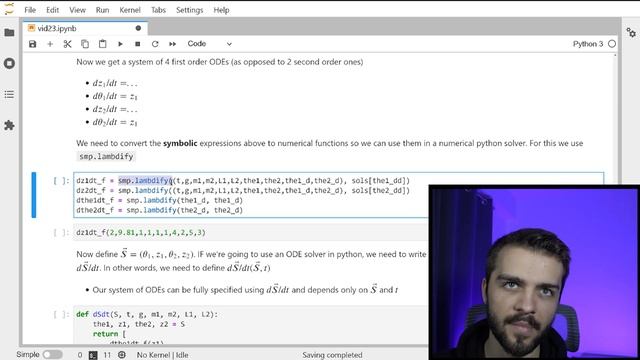Viewport: 640px width, 360px height.
Task: Click the Python 3 kernel name button
Action: [x=588, y=44]
